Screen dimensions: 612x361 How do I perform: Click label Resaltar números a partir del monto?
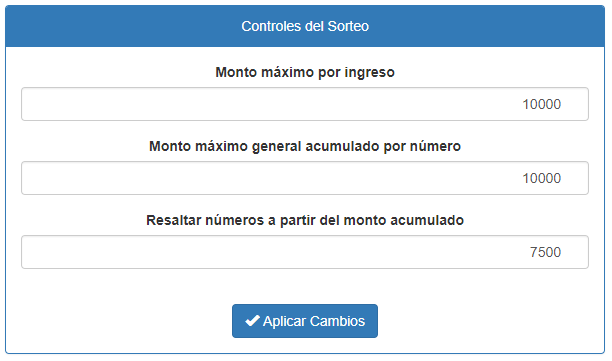[x=305, y=220]
